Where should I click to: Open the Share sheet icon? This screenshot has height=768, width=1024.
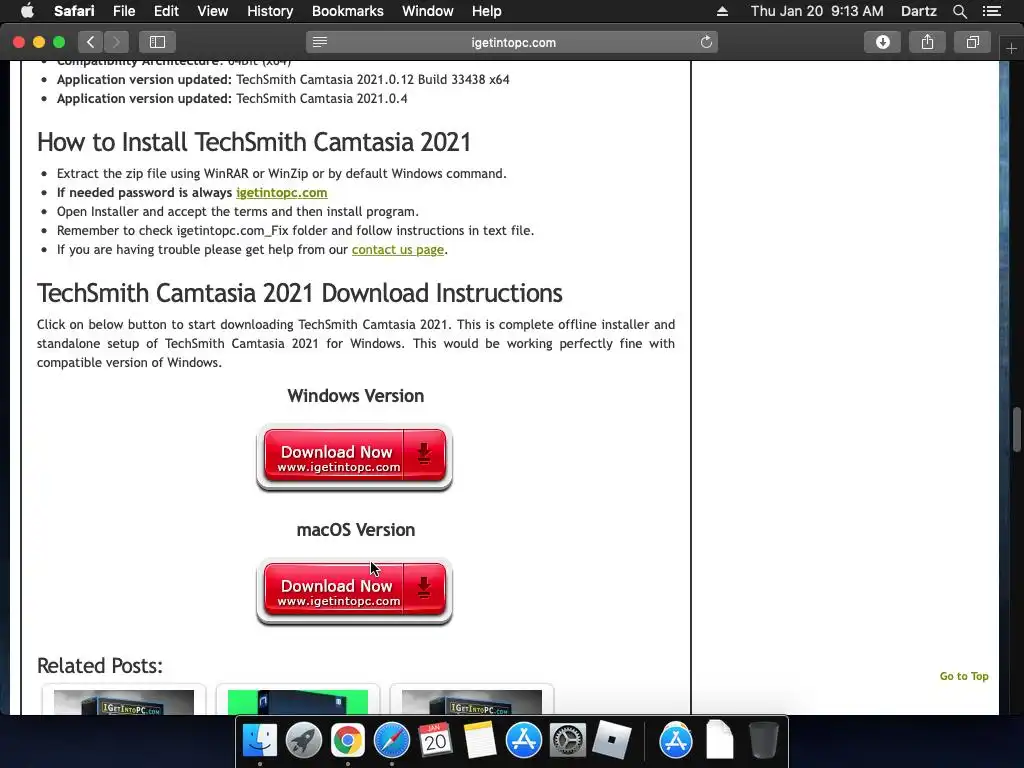pyautogui.click(x=927, y=42)
